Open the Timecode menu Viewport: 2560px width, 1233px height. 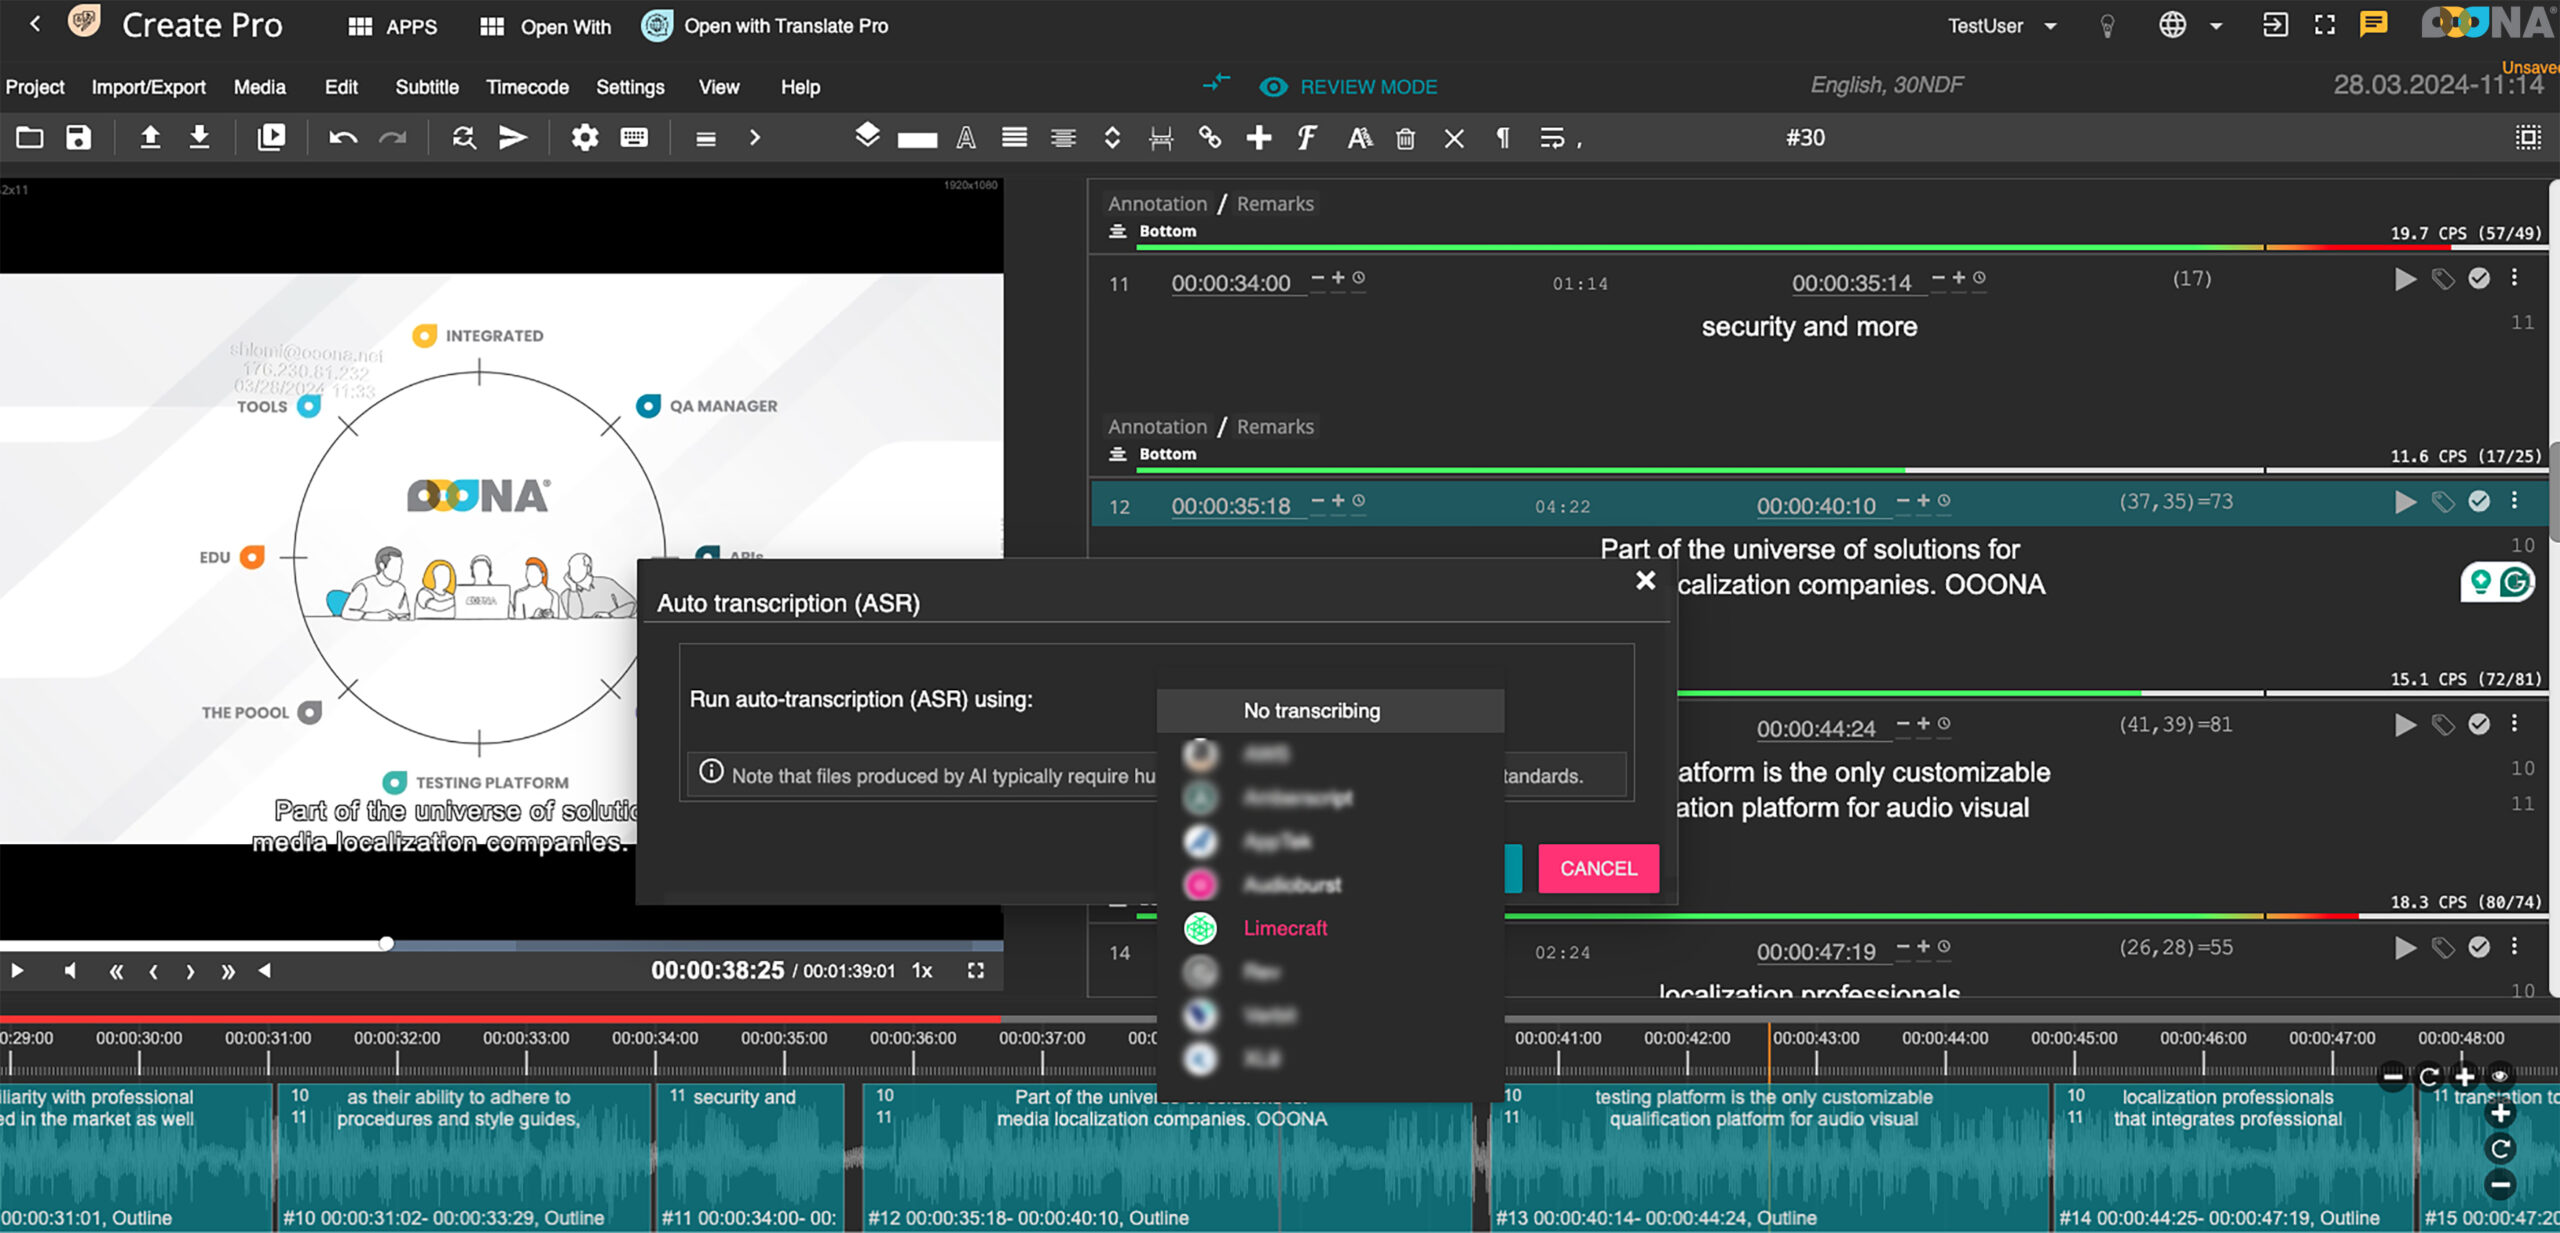527,87
